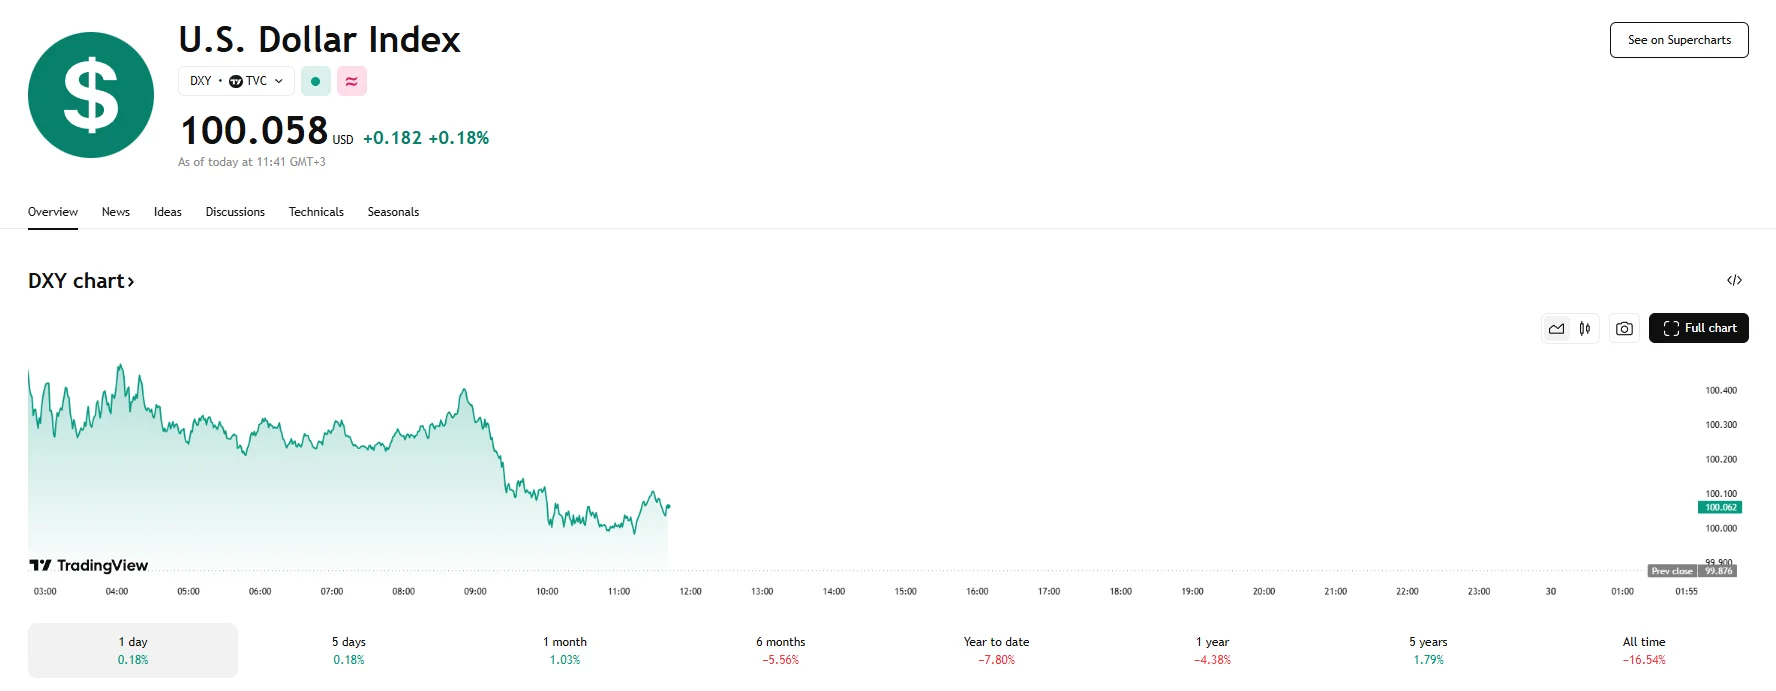Screen dimensions: 1776x691
Task: Click the green current price label on axis
Action: [1720, 507]
